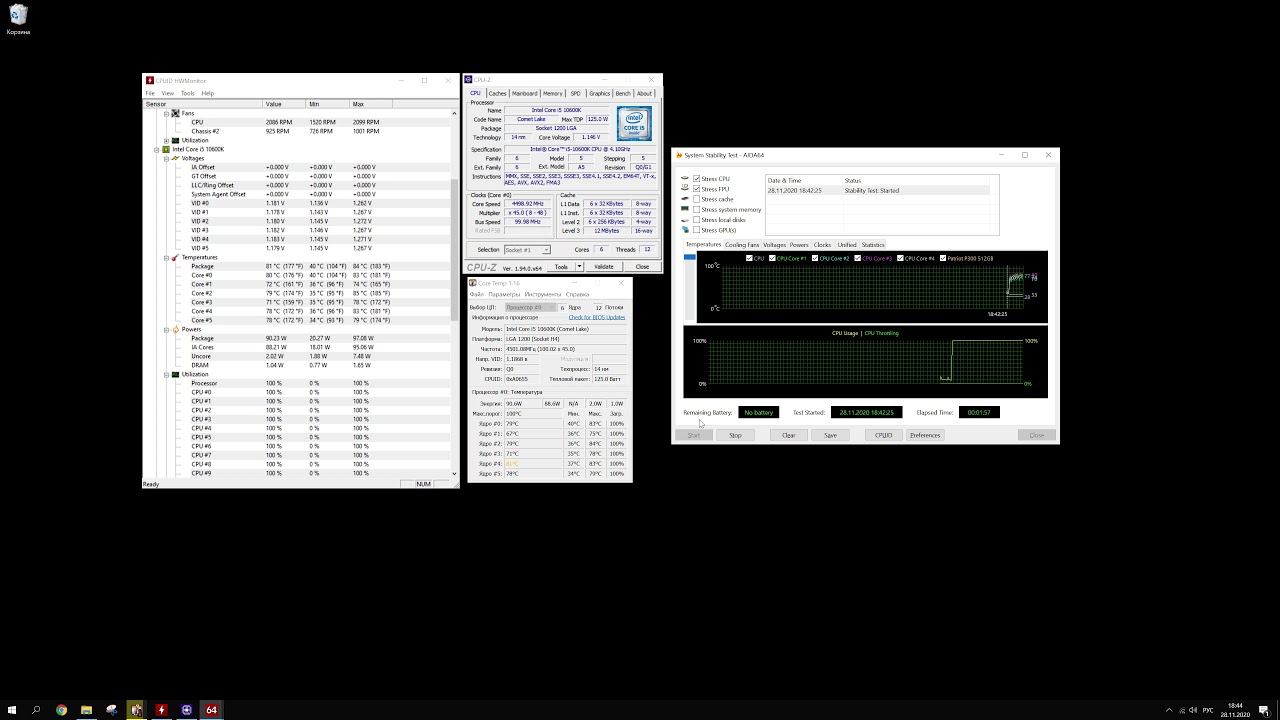Click the Validate button in CPU-Z

coord(604,267)
